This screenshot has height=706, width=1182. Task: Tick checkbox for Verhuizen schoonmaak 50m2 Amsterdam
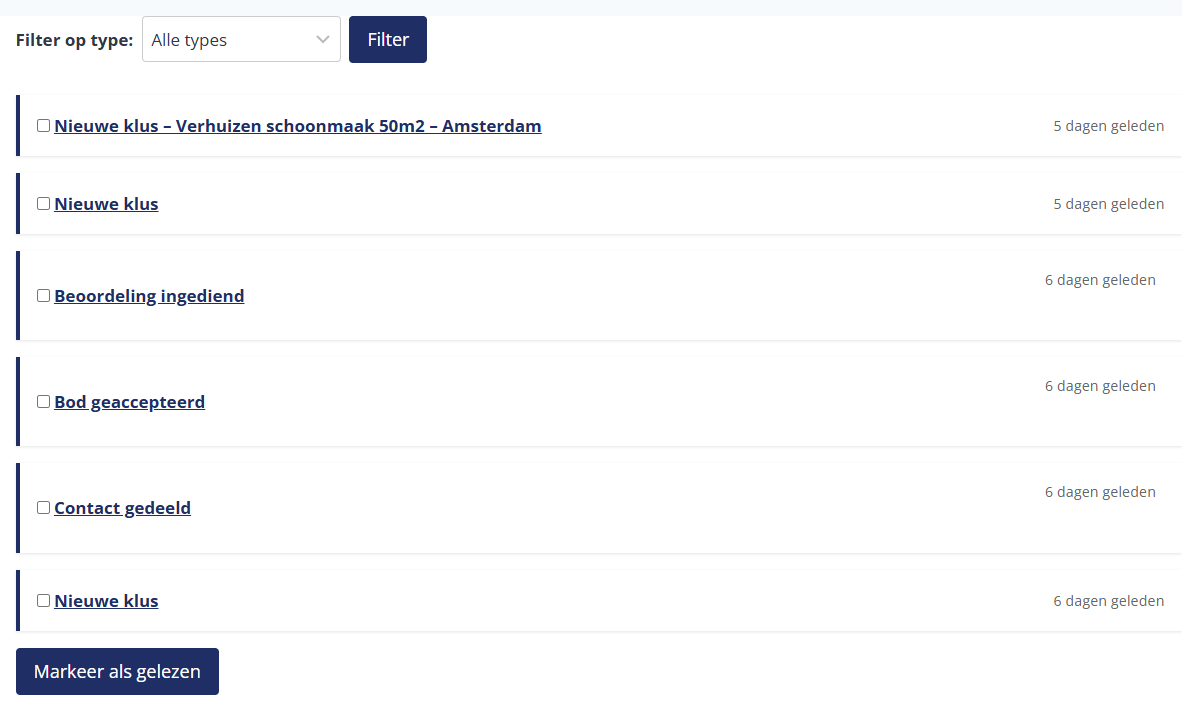pos(43,126)
